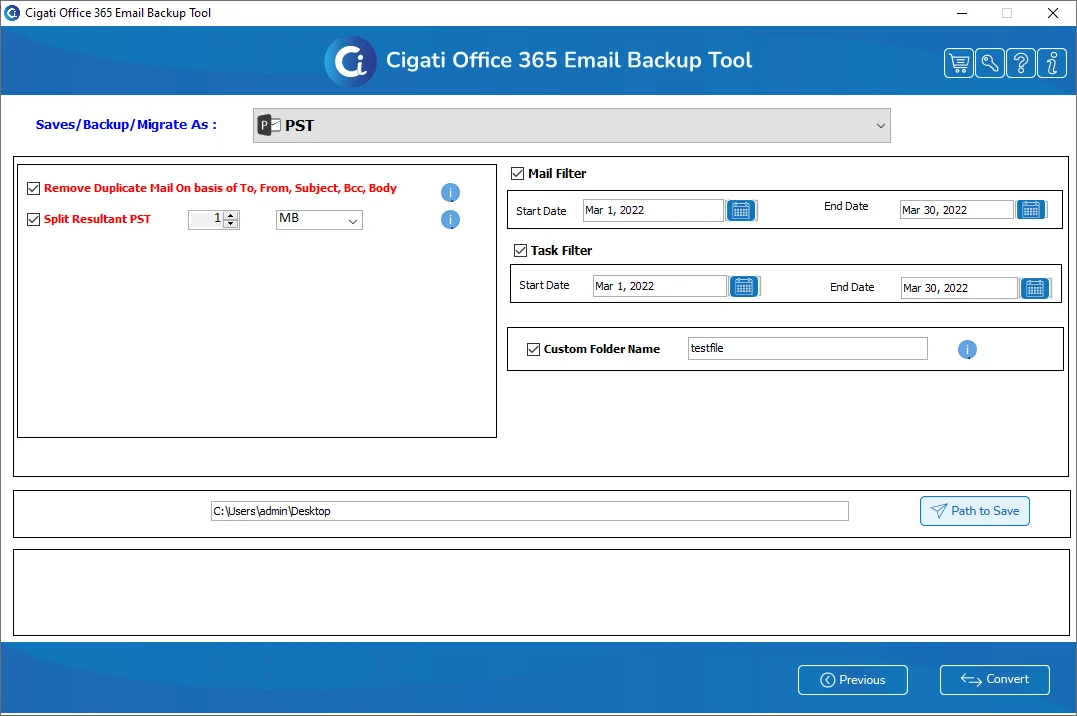Show info for Remove Duplicate Mail option
The width and height of the screenshot is (1077, 716).
point(450,192)
